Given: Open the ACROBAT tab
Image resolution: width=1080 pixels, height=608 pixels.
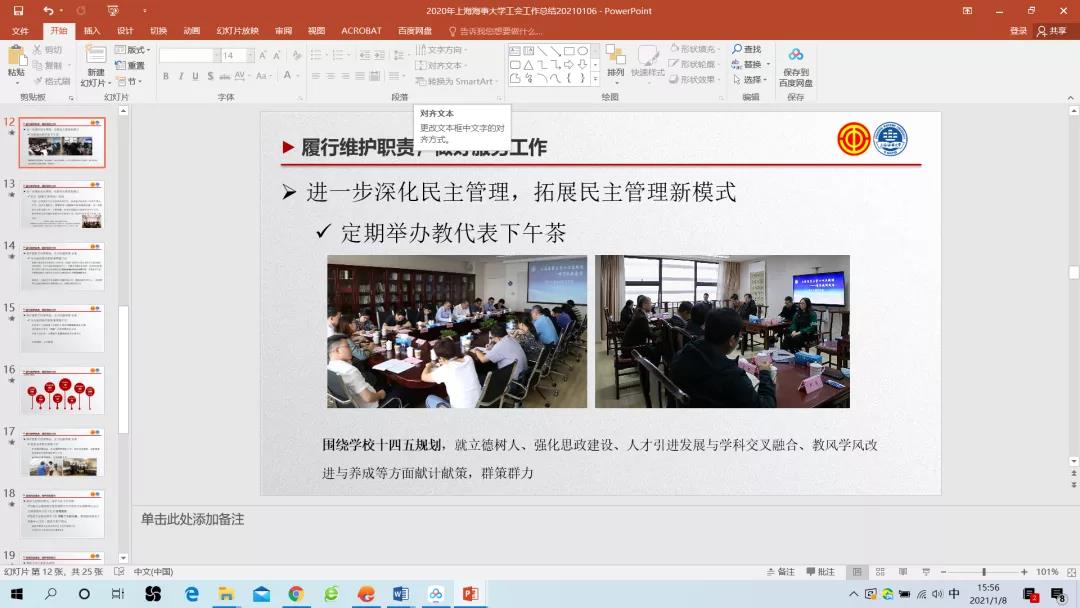Looking at the screenshot, I should 361,31.
